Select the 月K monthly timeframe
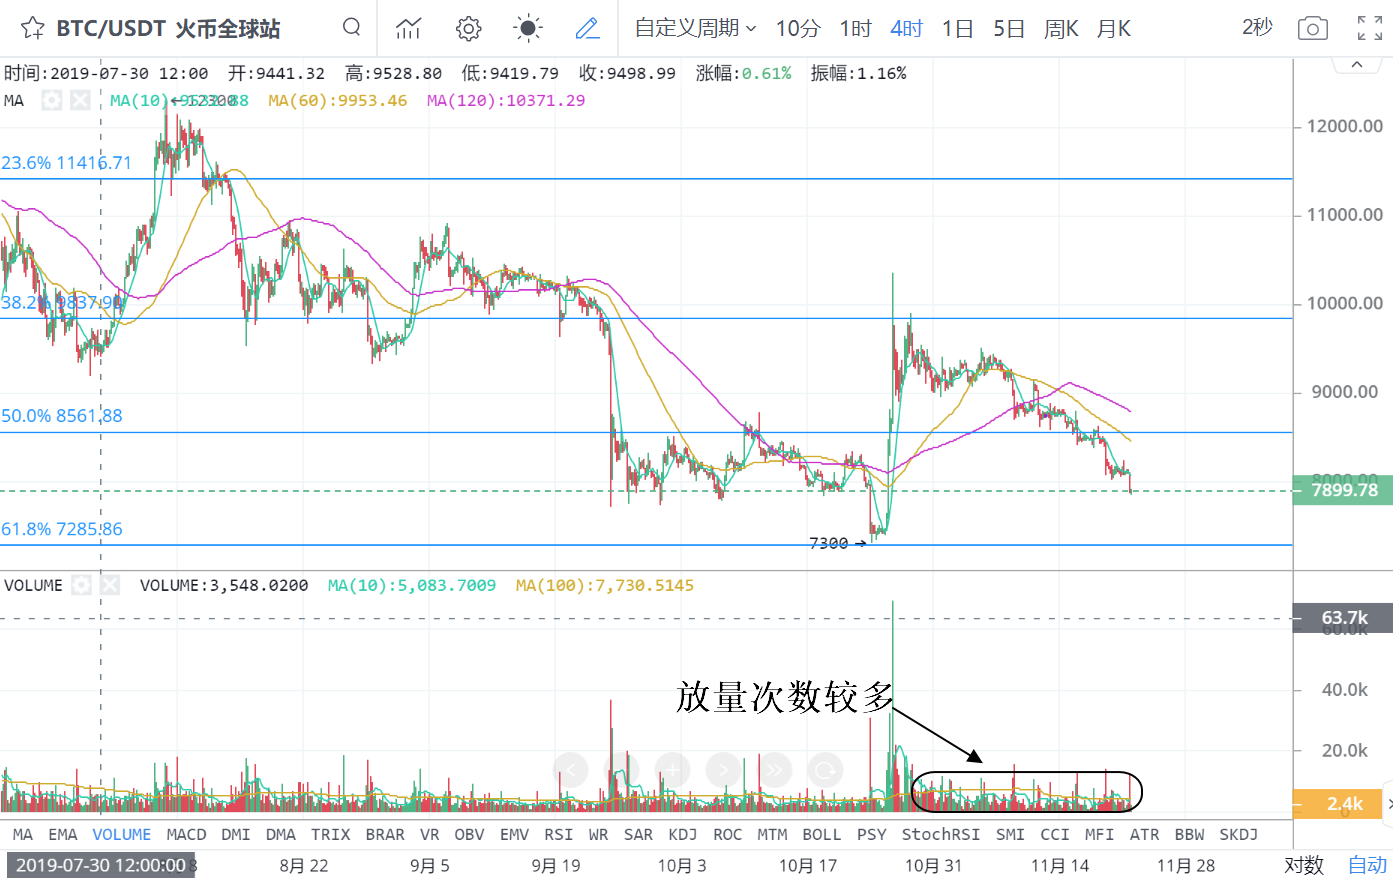Viewport: 1393px width, 878px height. (x=1113, y=28)
